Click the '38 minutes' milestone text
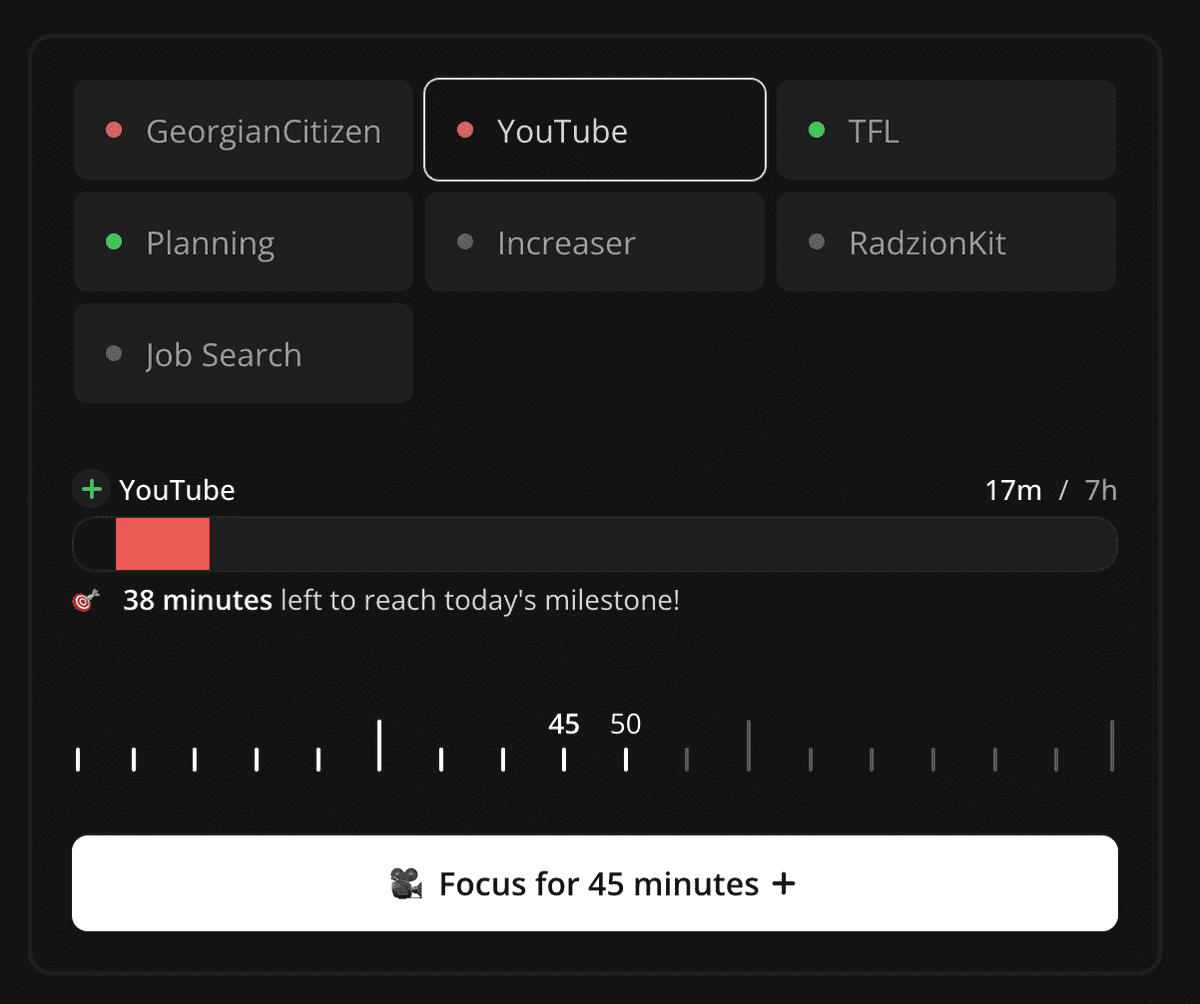This screenshot has height=1004, width=1200. tap(197, 600)
